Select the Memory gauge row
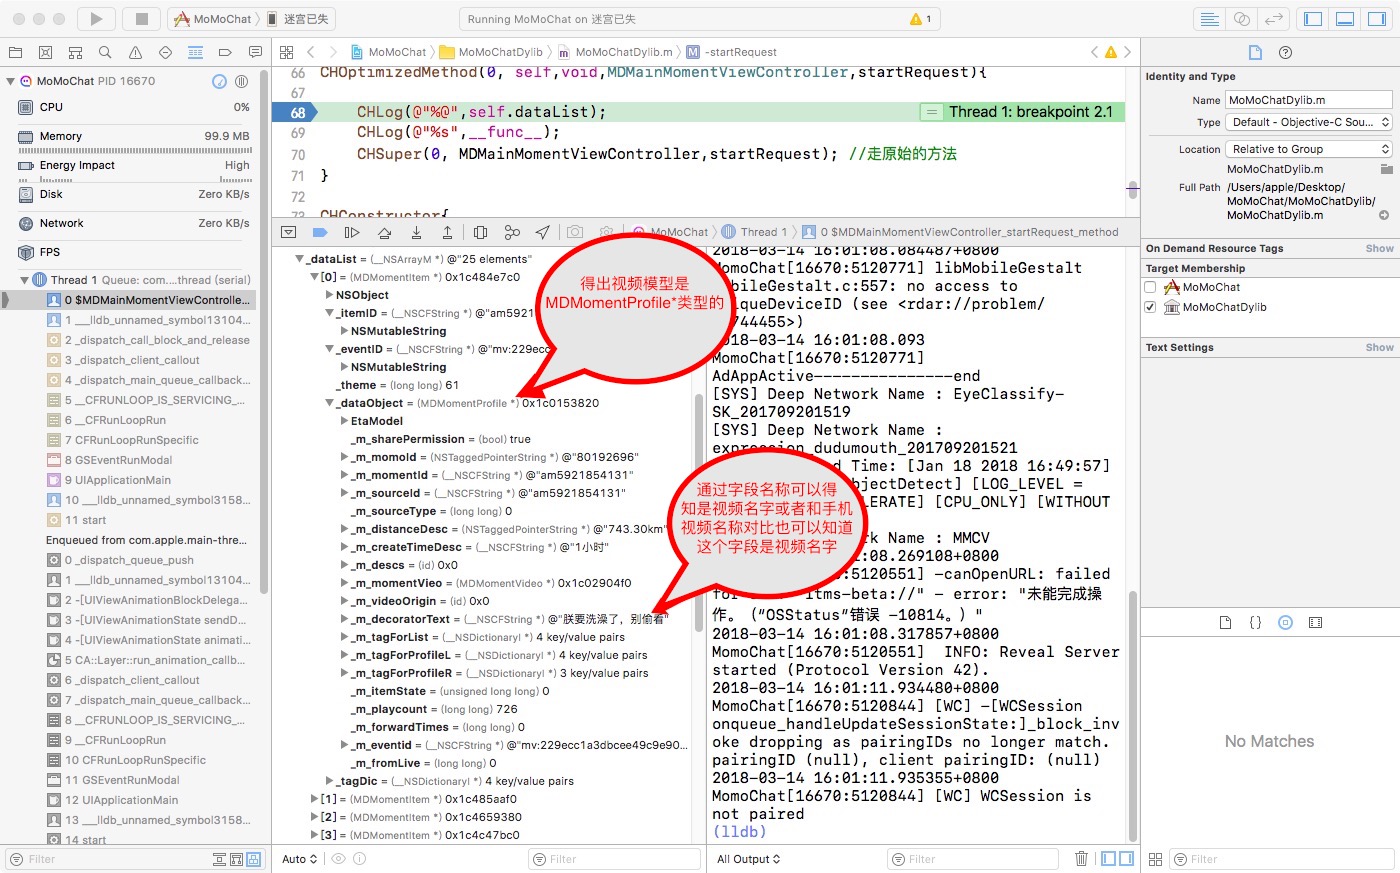 133,136
